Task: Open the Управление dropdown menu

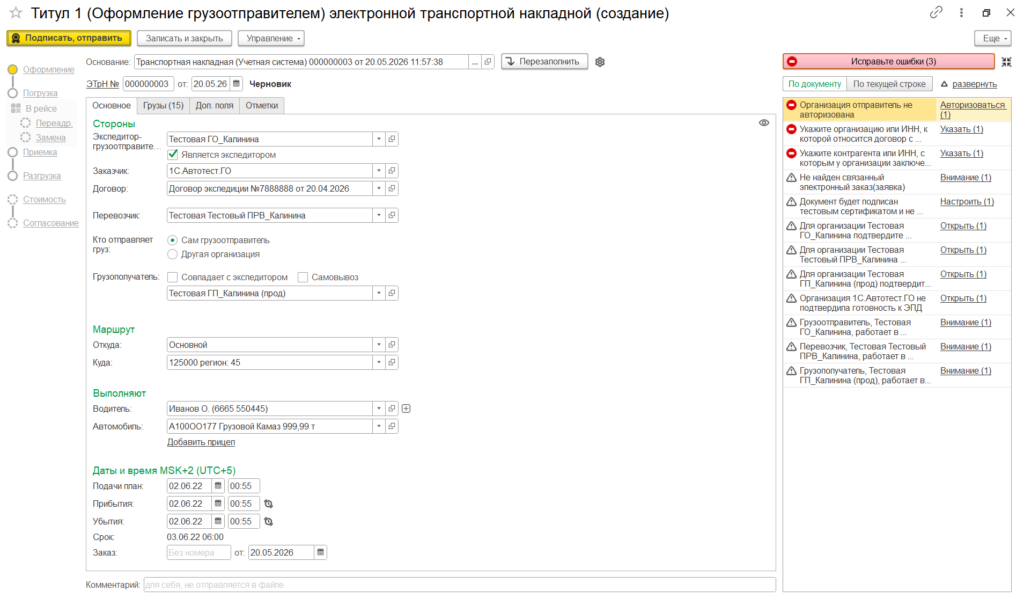Action: (x=271, y=39)
